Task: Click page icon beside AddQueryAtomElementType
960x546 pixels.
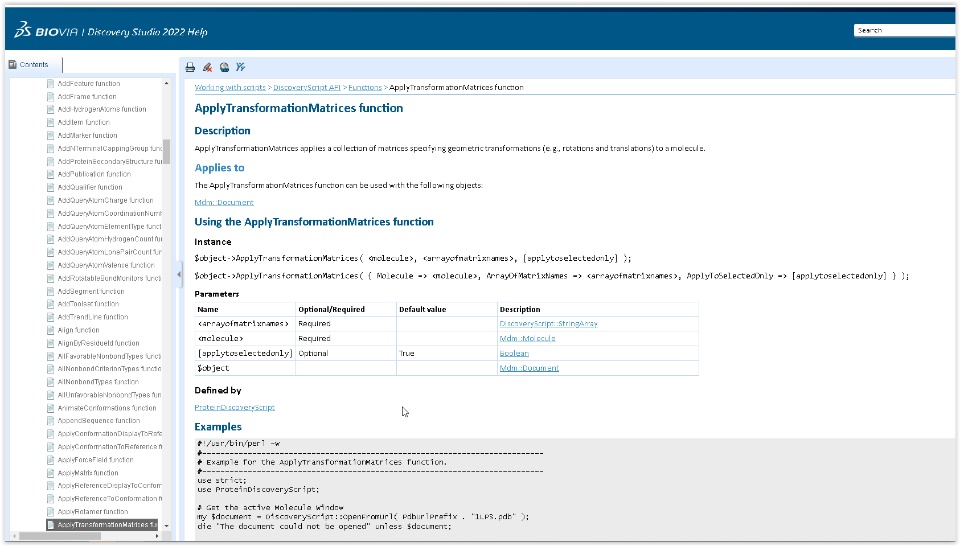Action: coord(51,226)
